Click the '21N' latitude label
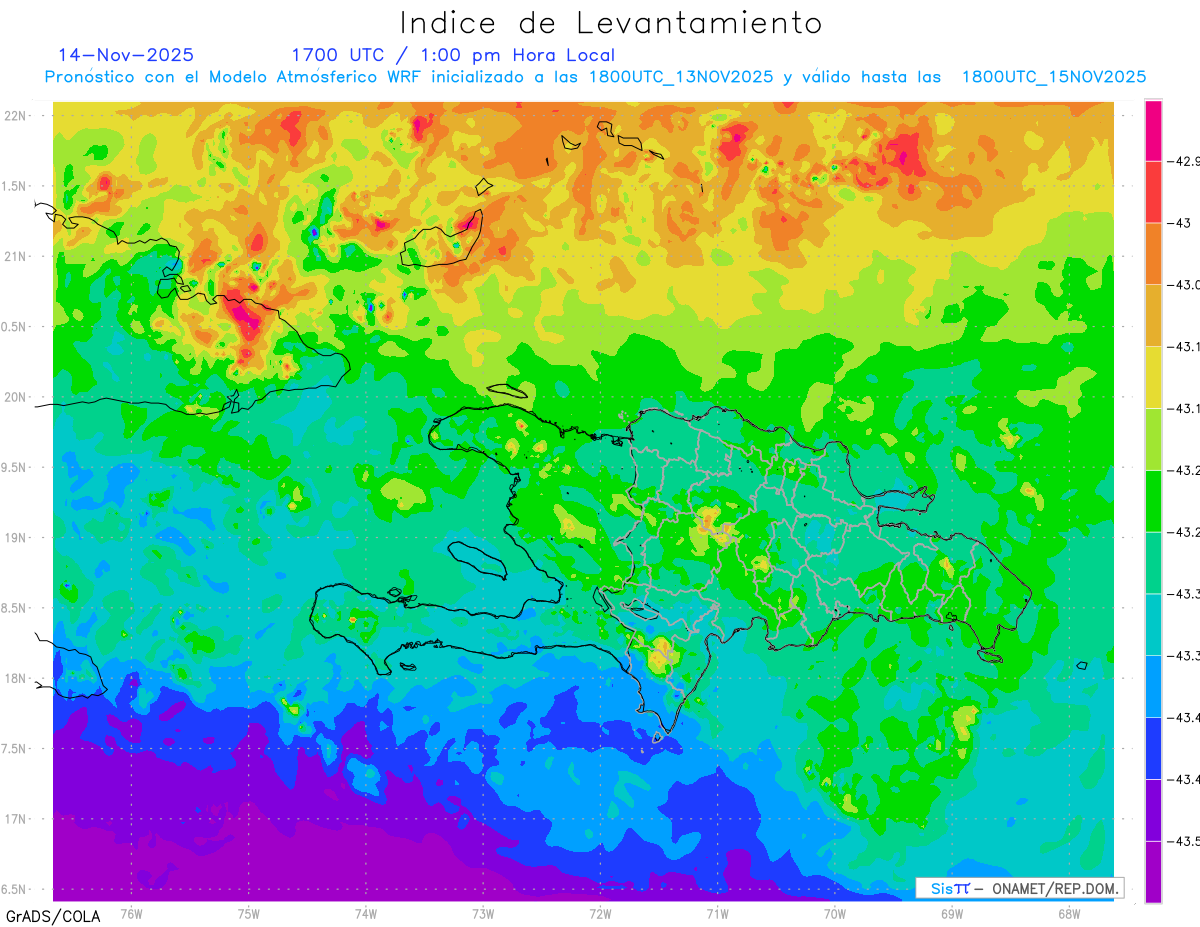 coord(17,256)
